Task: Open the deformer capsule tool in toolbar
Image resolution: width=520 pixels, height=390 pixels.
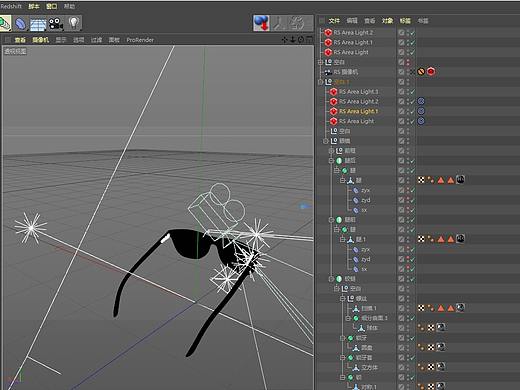Action: click(x=21, y=24)
